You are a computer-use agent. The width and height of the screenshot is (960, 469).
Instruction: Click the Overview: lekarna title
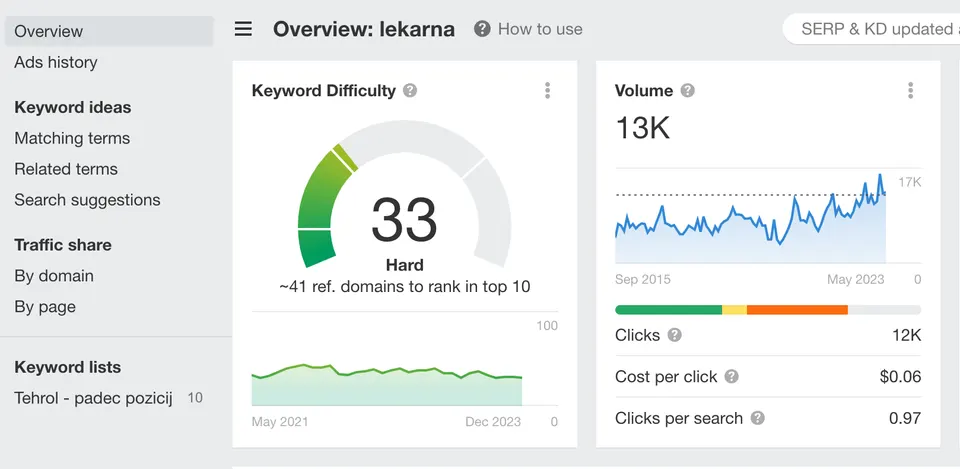(364, 29)
